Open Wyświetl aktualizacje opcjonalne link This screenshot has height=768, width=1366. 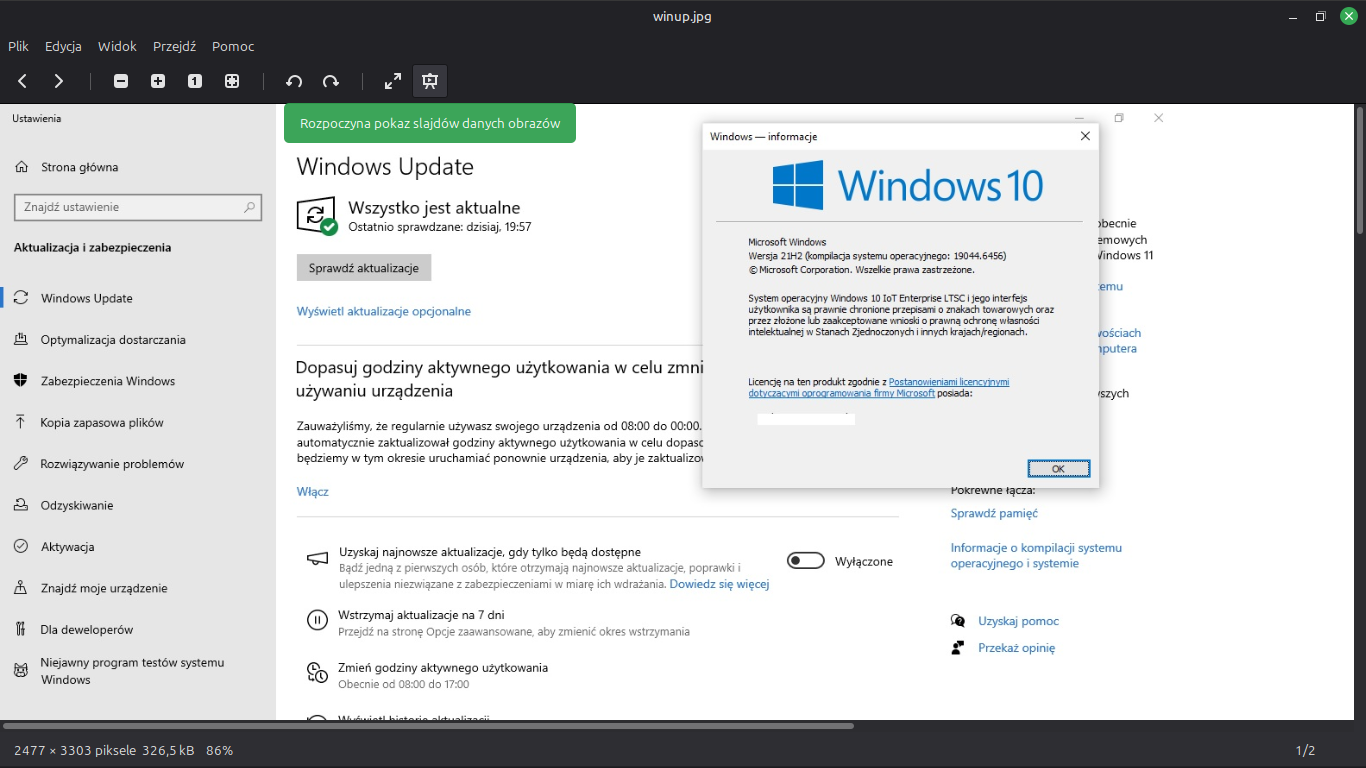click(x=384, y=311)
